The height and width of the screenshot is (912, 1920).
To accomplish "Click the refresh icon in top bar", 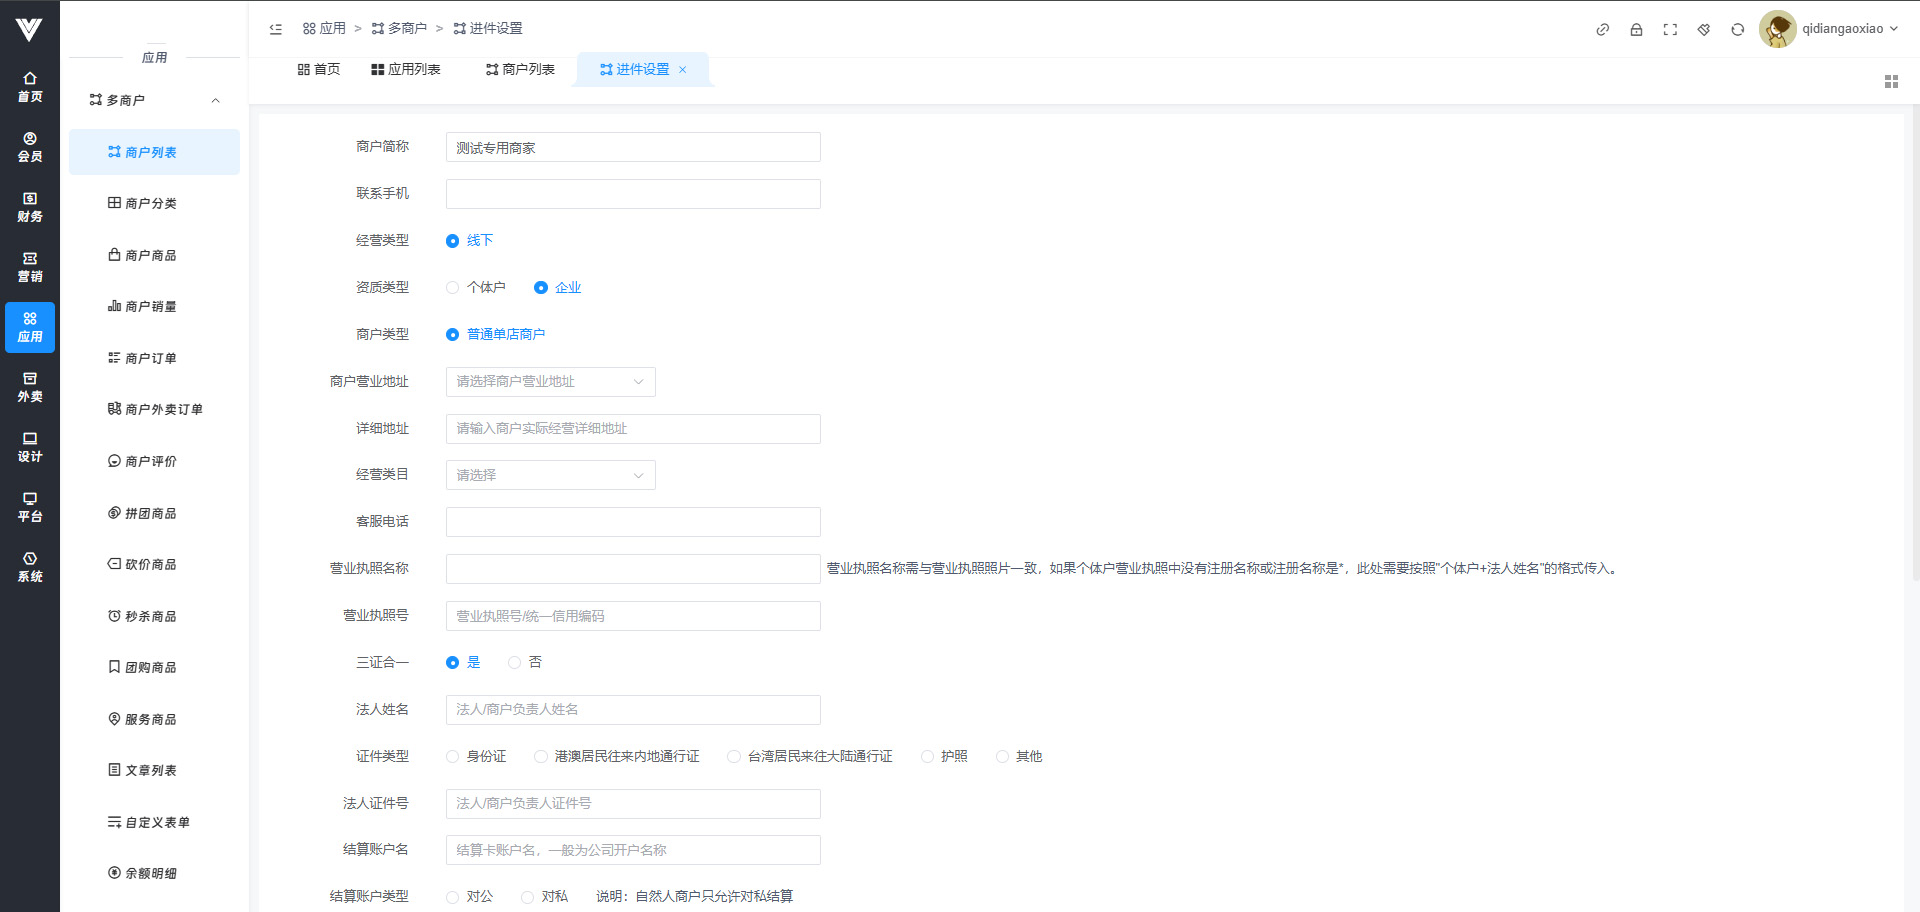I will pyautogui.click(x=1738, y=30).
